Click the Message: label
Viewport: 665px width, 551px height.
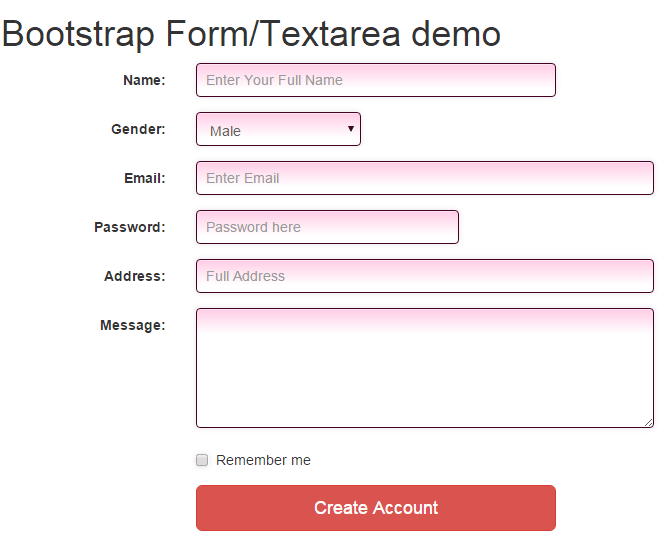point(133,325)
